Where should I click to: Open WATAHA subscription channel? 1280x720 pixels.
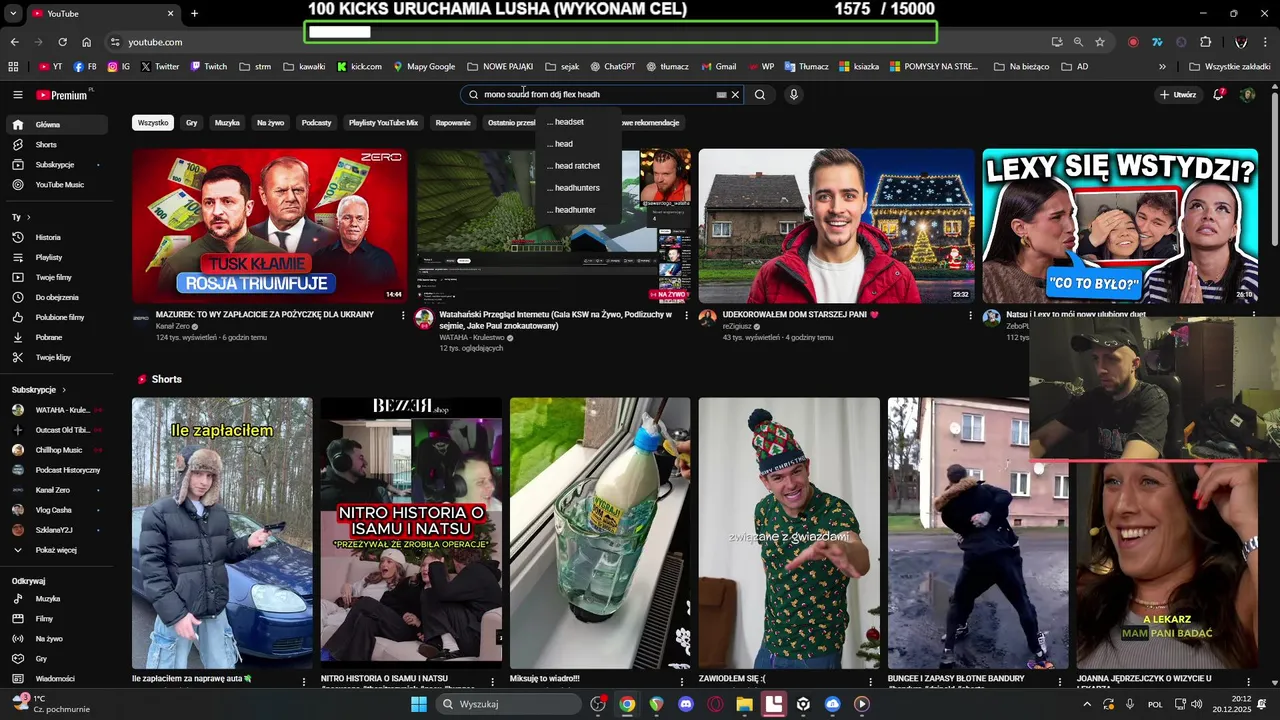click(x=56, y=410)
